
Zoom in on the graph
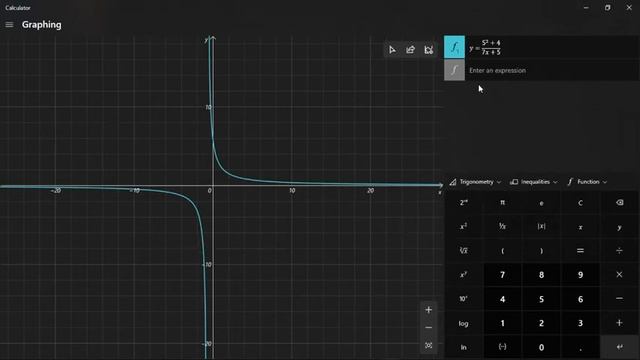(428, 310)
